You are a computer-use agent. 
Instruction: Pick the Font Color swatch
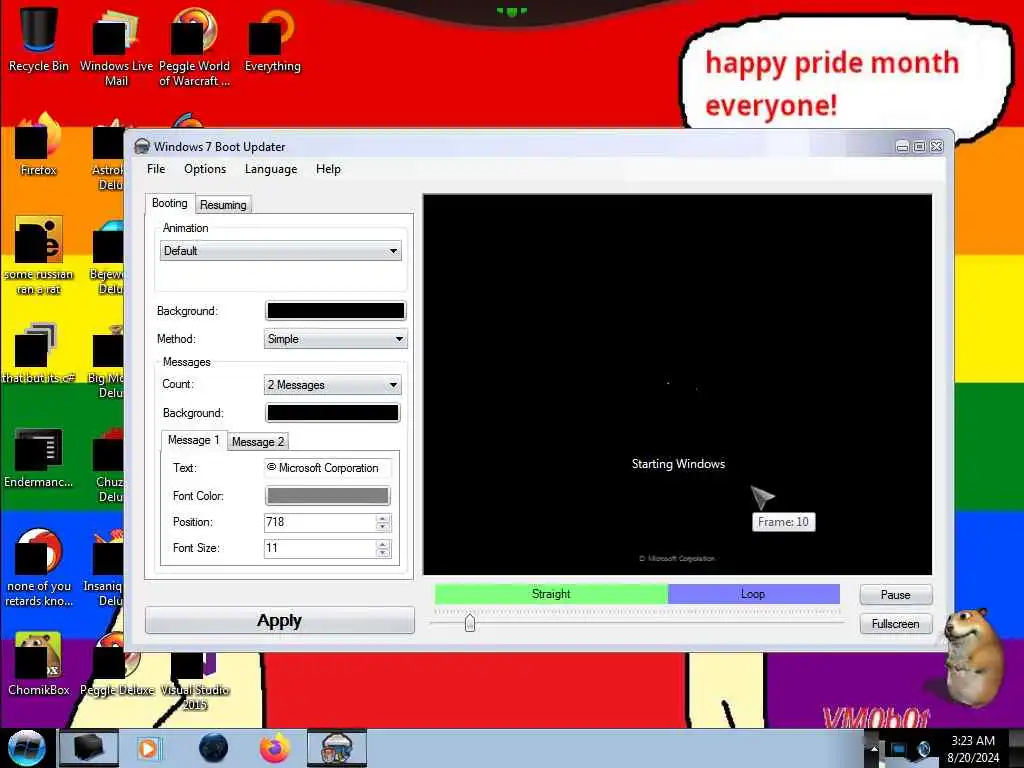pyautogui.click(x=327, y=496)
